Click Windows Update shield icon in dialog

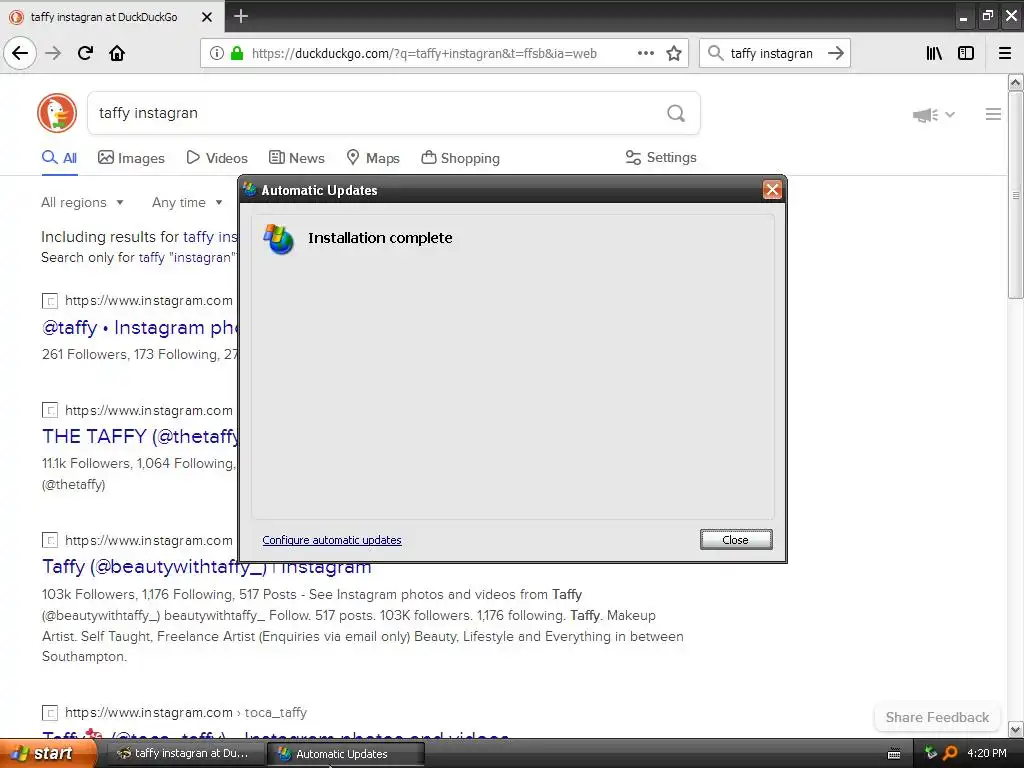[x=279, y=239]
